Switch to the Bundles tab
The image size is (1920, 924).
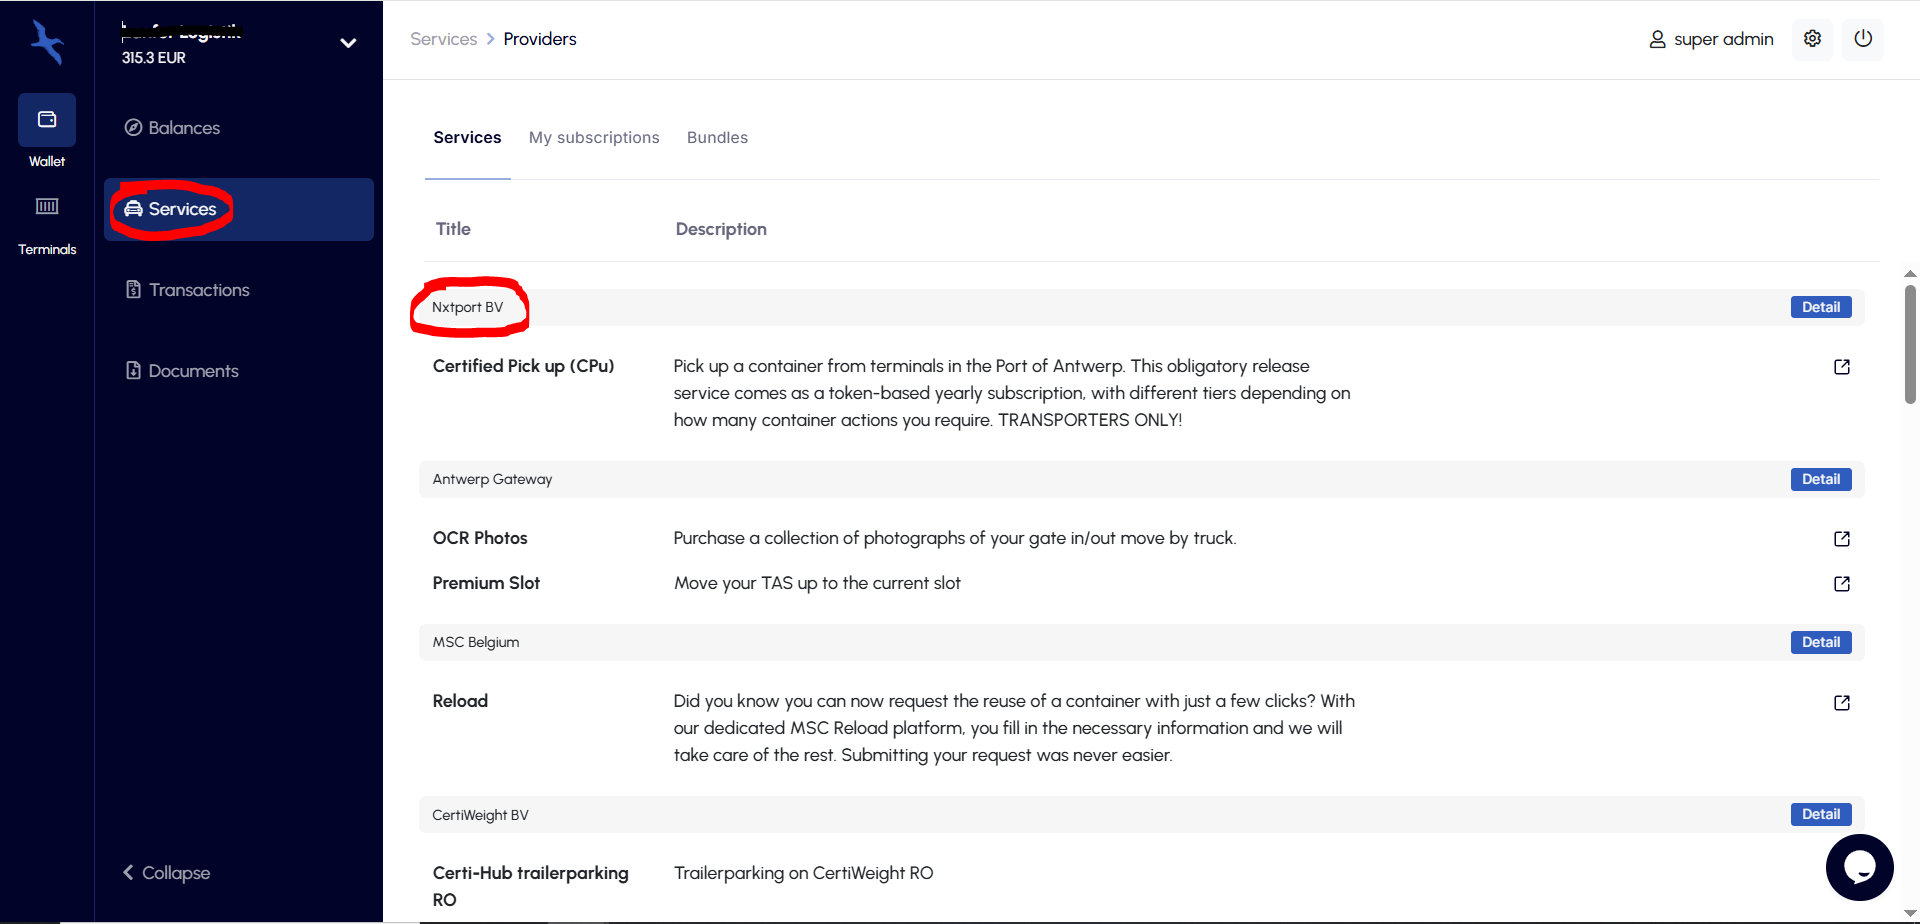tap(717, 138)
